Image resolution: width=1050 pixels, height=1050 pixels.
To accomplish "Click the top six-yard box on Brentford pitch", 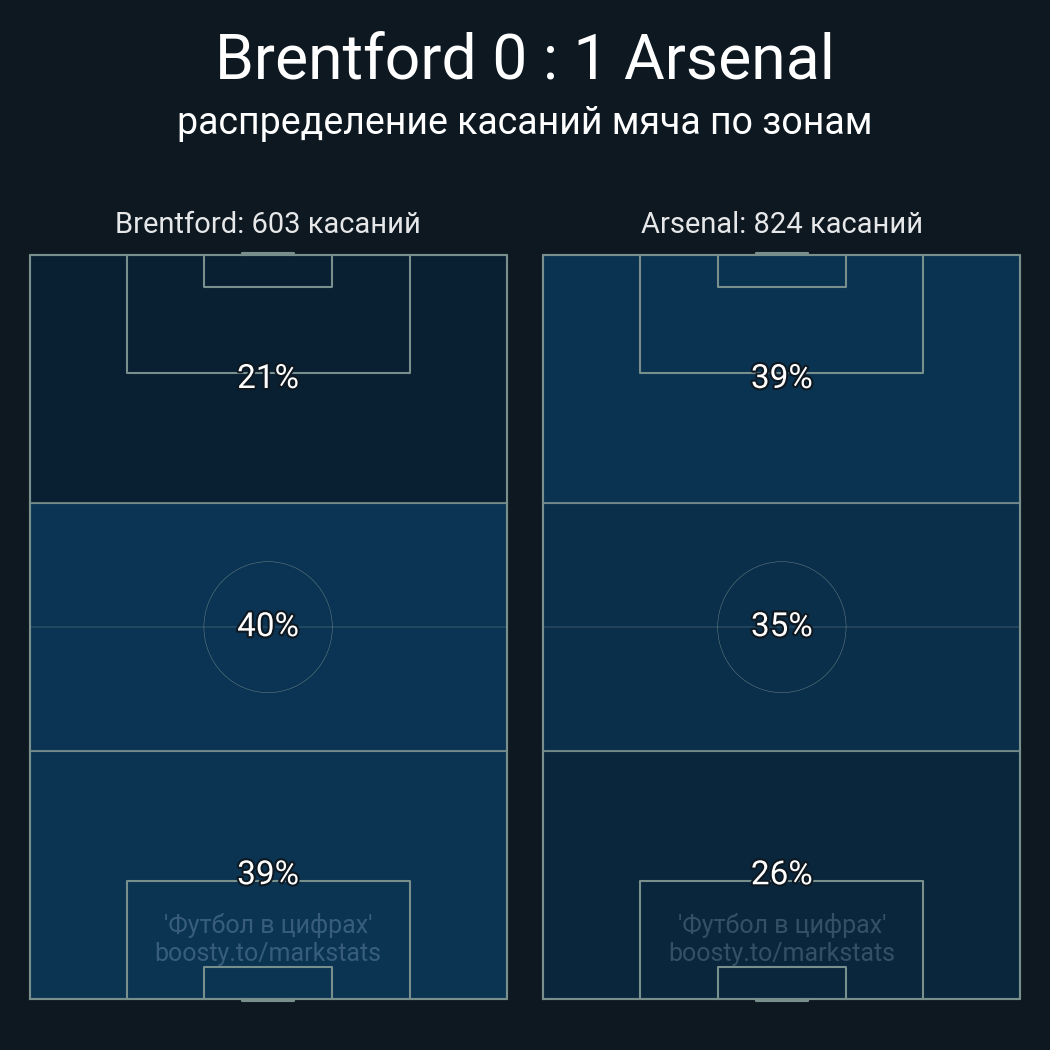I will tap(268, 271).
